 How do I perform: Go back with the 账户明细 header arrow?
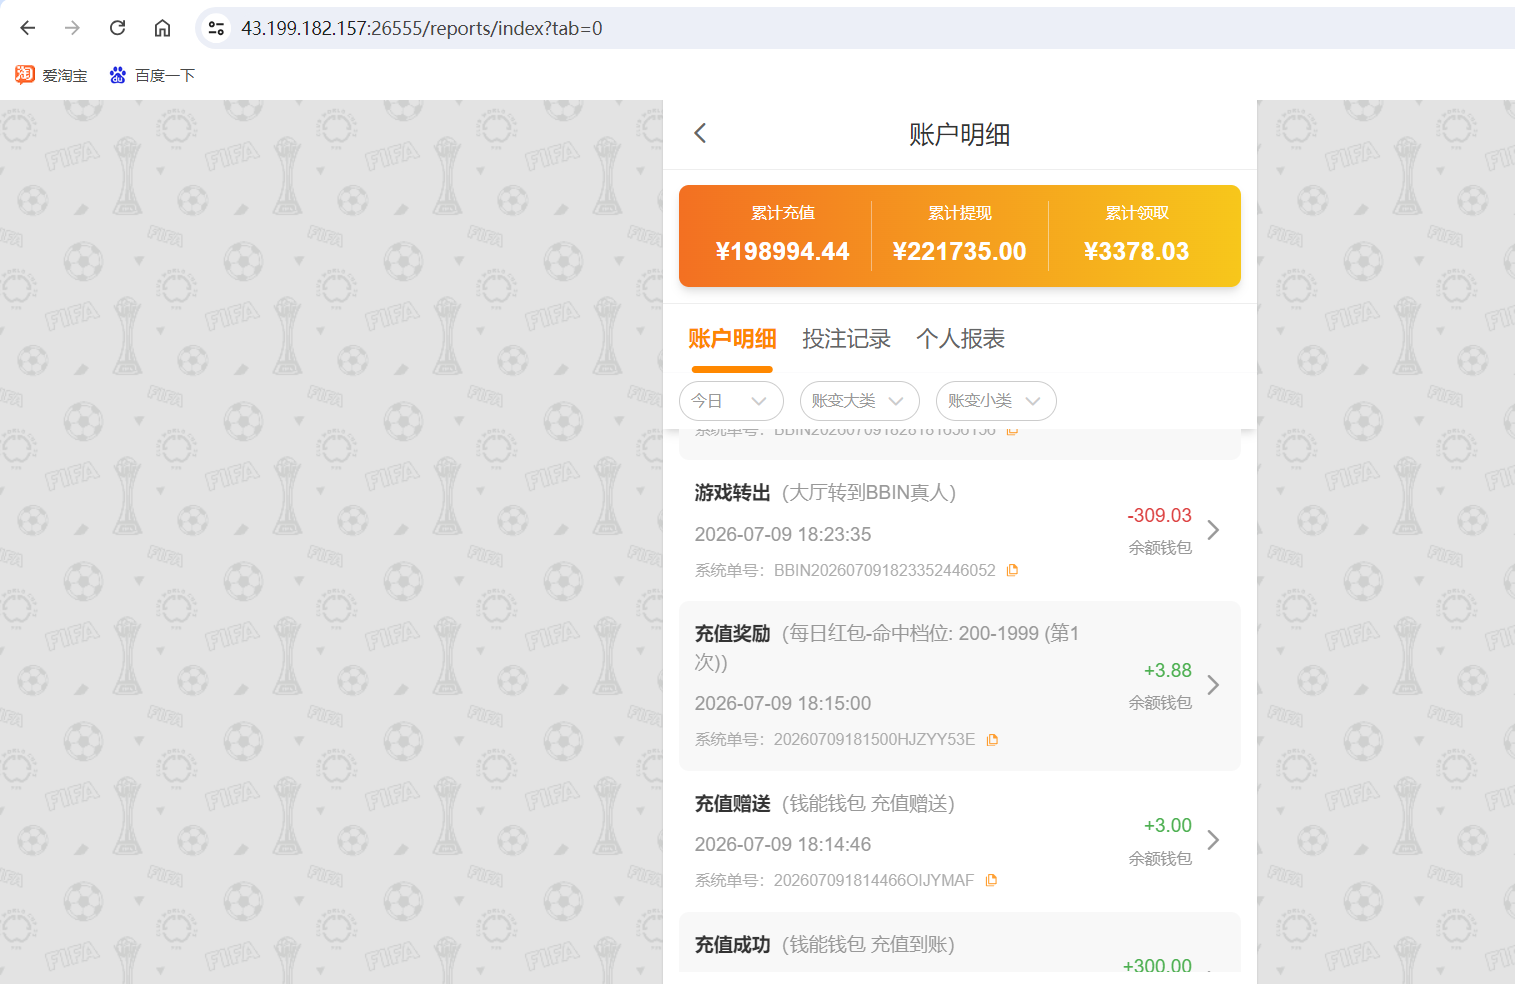point(700,133)
